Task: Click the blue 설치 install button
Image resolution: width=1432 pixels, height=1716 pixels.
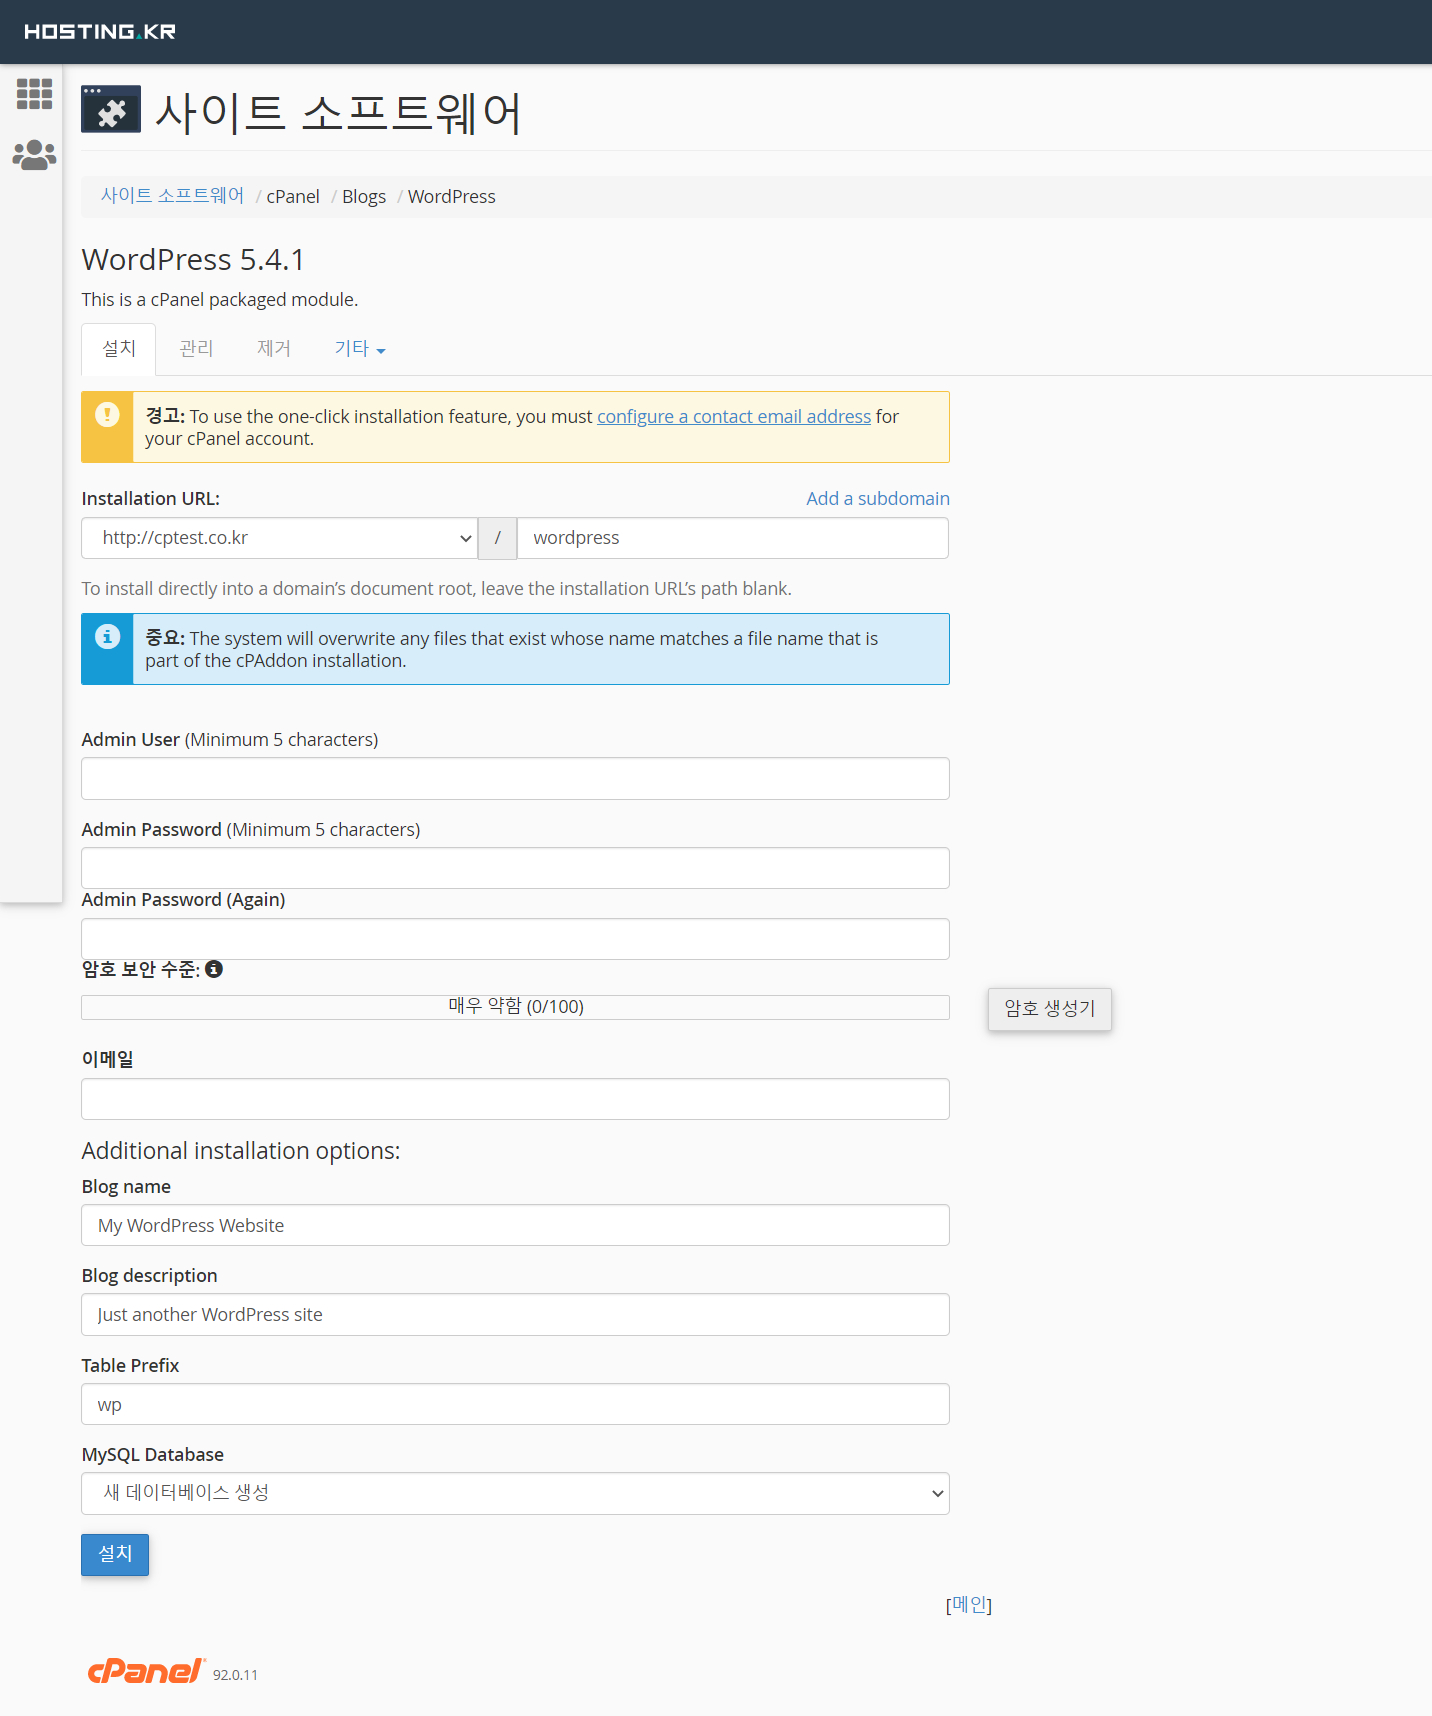Action: tap(115, 1555)
